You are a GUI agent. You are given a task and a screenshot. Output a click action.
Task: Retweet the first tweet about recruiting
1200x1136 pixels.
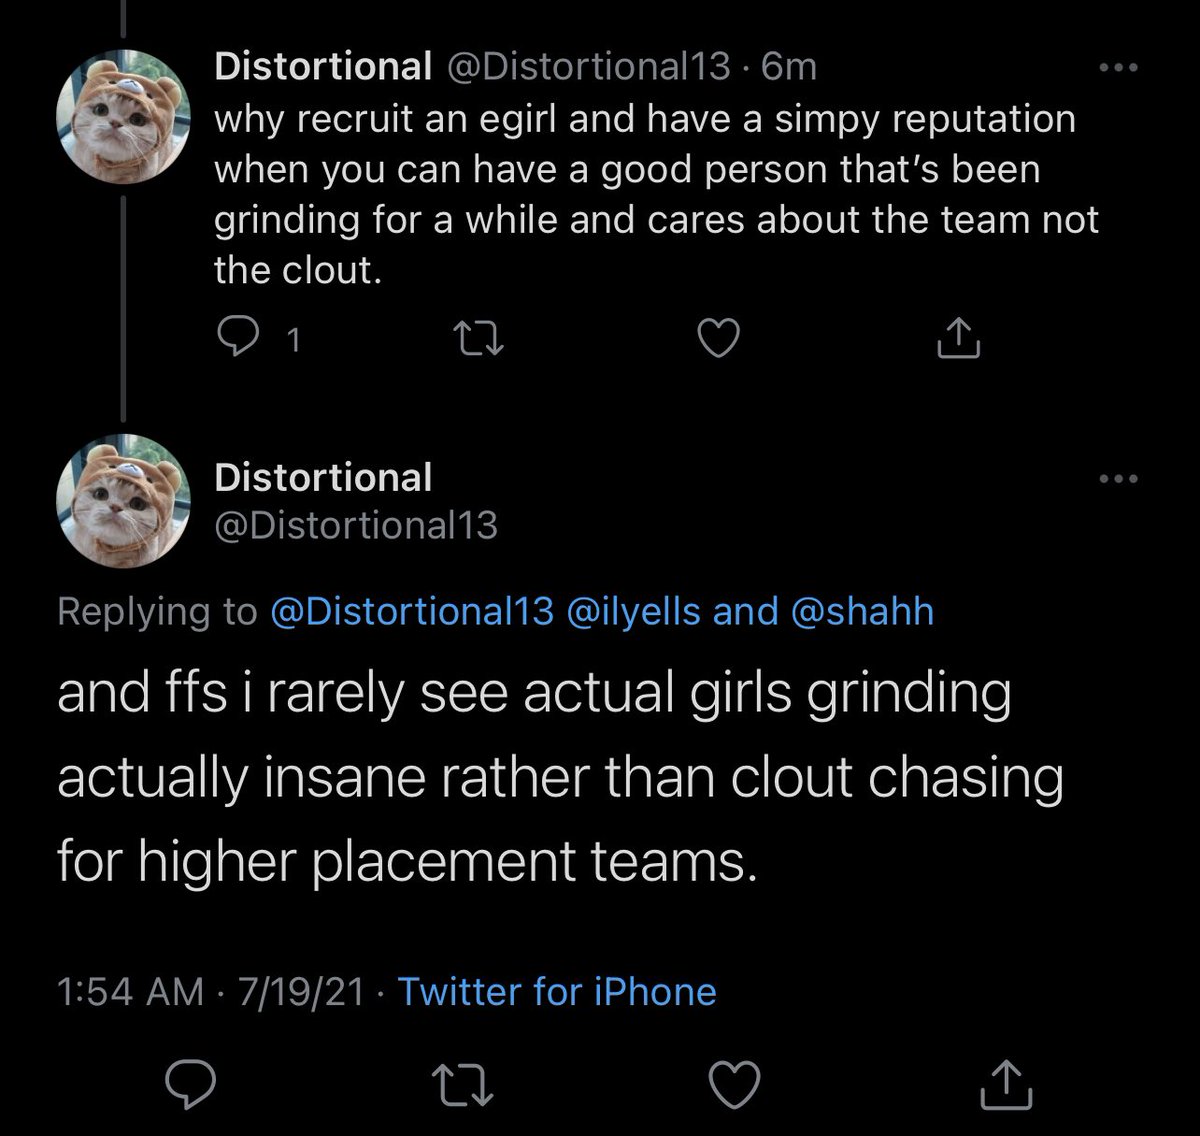(x=479, y=340)
